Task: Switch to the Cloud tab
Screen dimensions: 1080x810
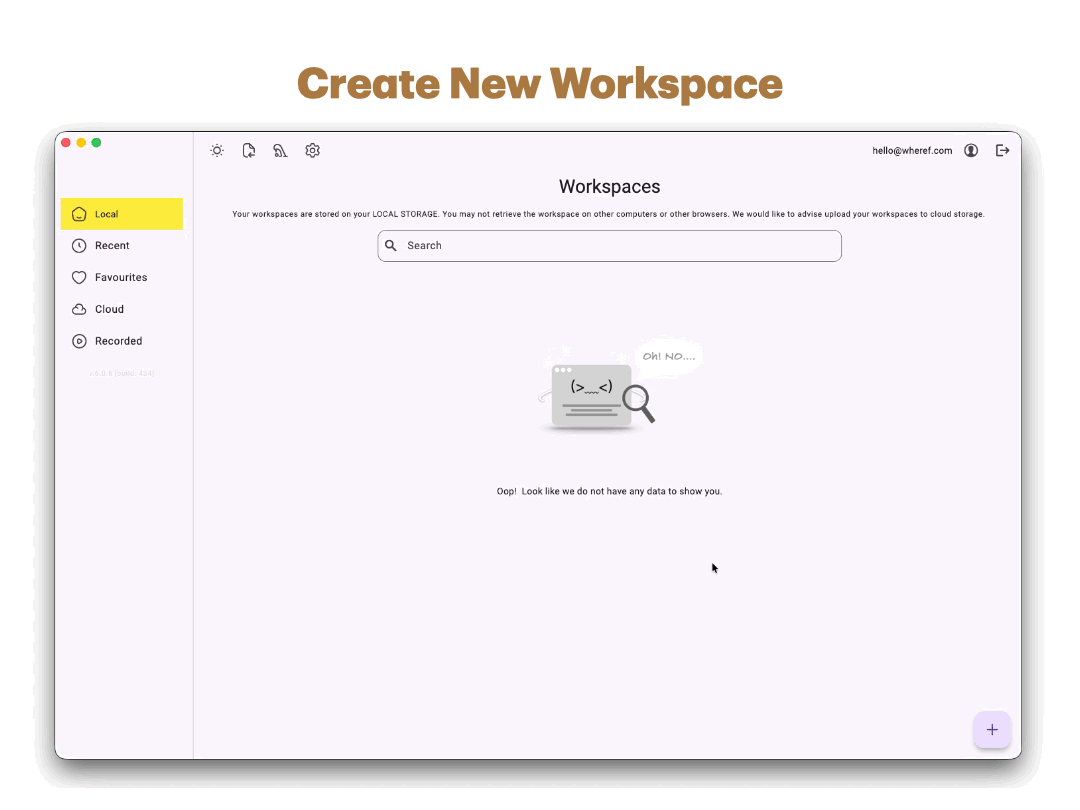Action: [107, 309]
